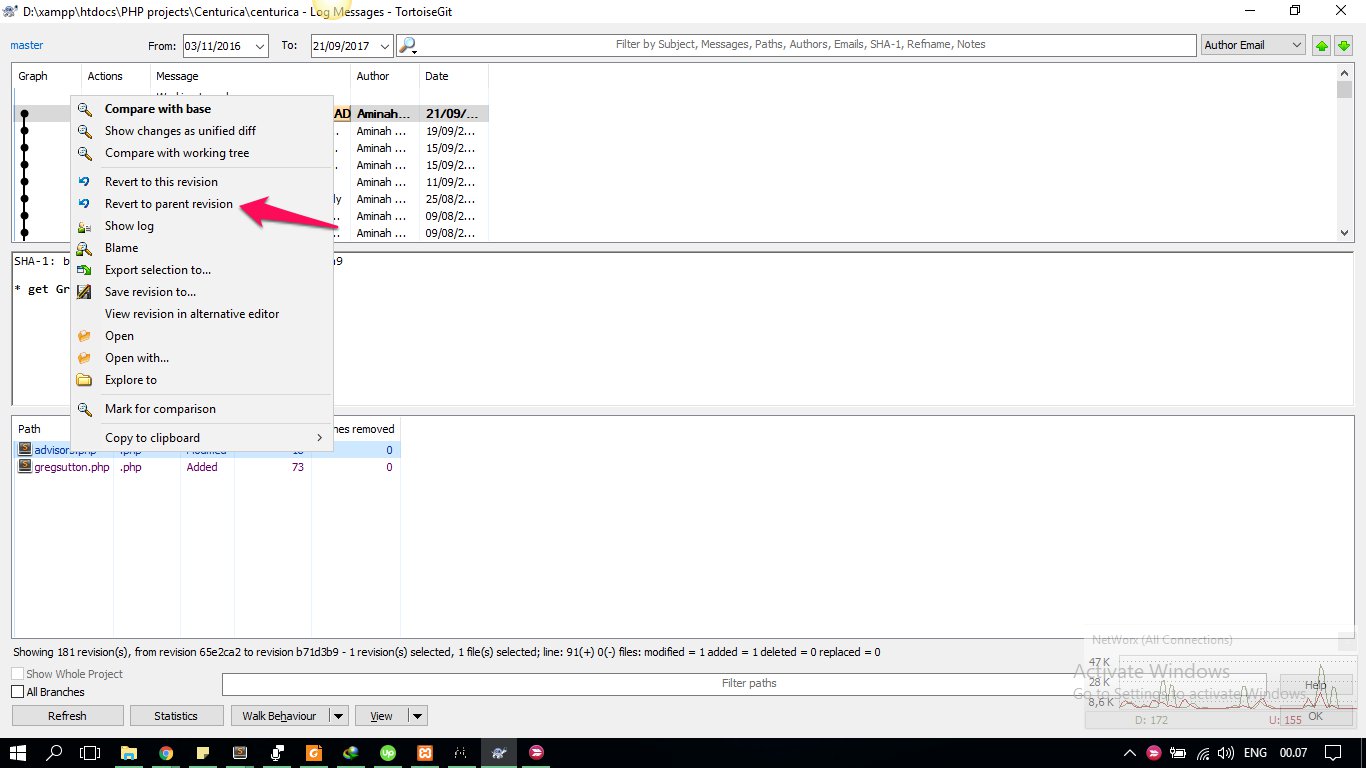Image resolution: width=1366 pixels, height=768 pixels.
Task: Click the Walk Behaviour button
Action: [279, 716]
